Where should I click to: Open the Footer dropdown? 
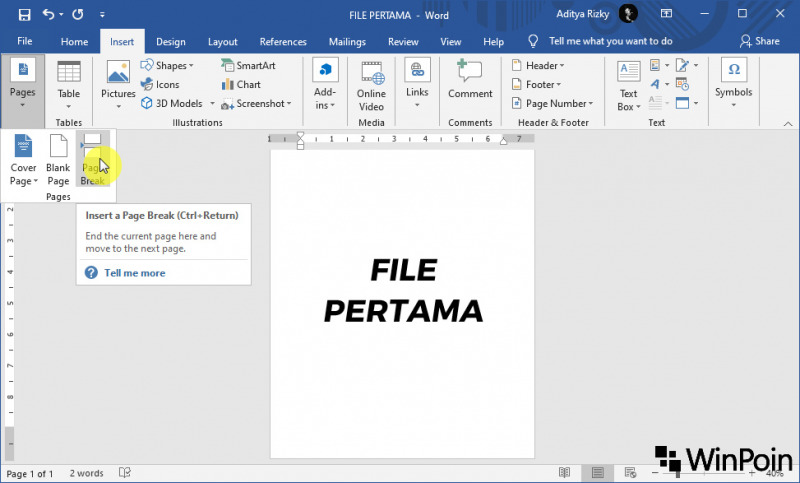[536, 85]
